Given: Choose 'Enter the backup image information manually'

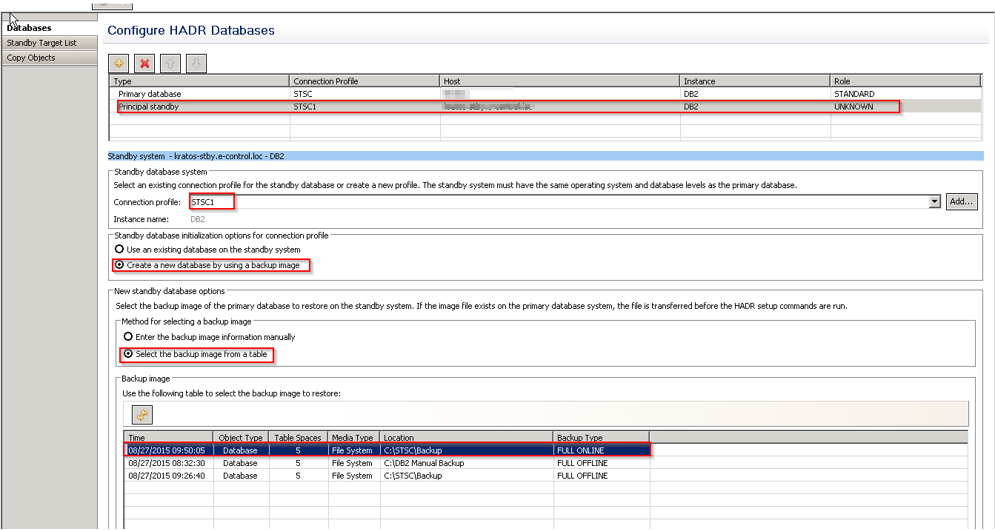Looking at the screenshot, I should [x=128, y=337].
